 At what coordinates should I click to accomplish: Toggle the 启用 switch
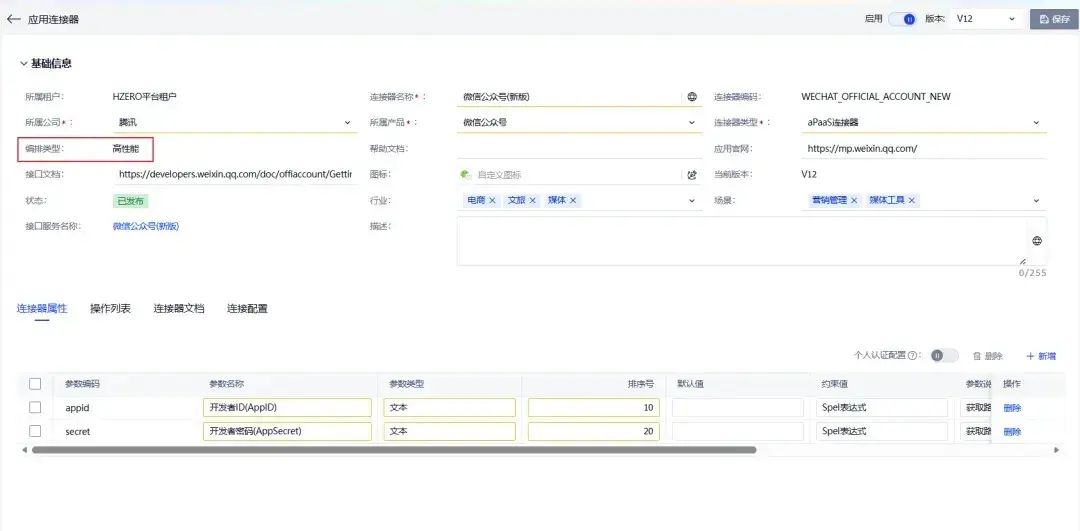pyautogui.click(x=902, y=19)
